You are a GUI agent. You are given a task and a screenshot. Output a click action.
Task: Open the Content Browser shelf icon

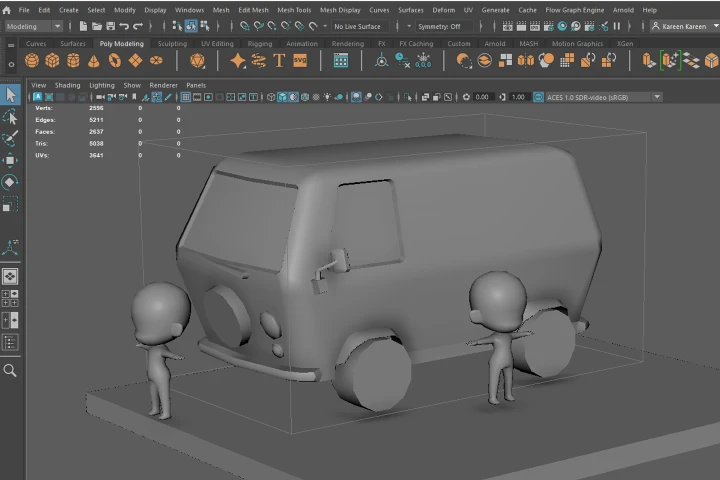point(341,61)
